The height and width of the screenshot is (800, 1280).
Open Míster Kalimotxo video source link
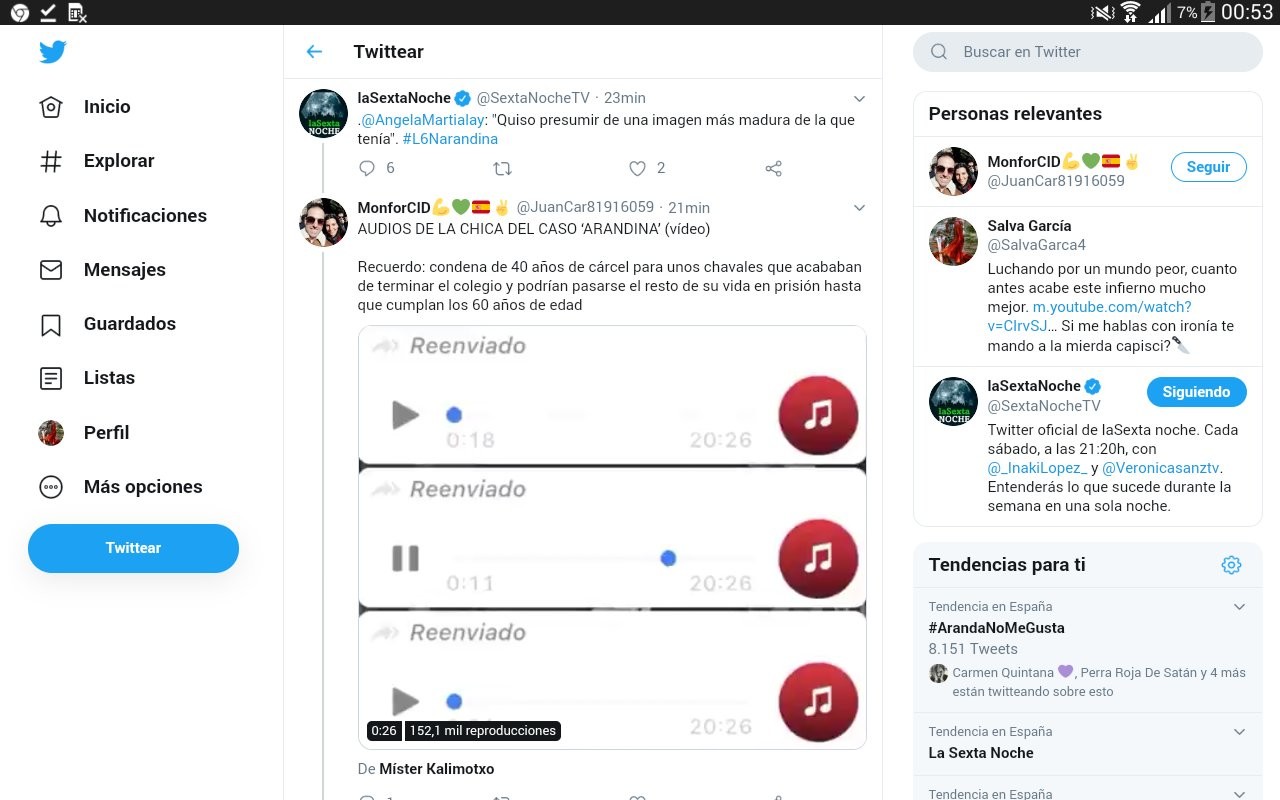437,769
